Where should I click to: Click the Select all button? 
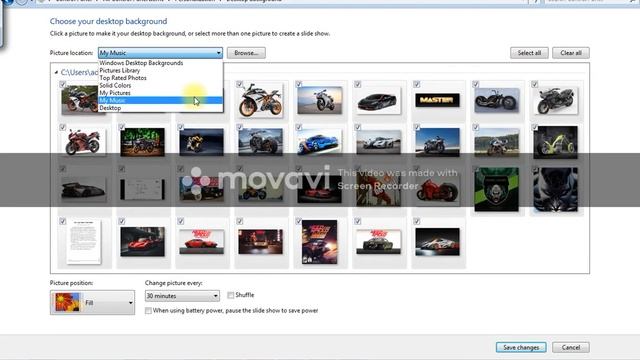(529, 53)
